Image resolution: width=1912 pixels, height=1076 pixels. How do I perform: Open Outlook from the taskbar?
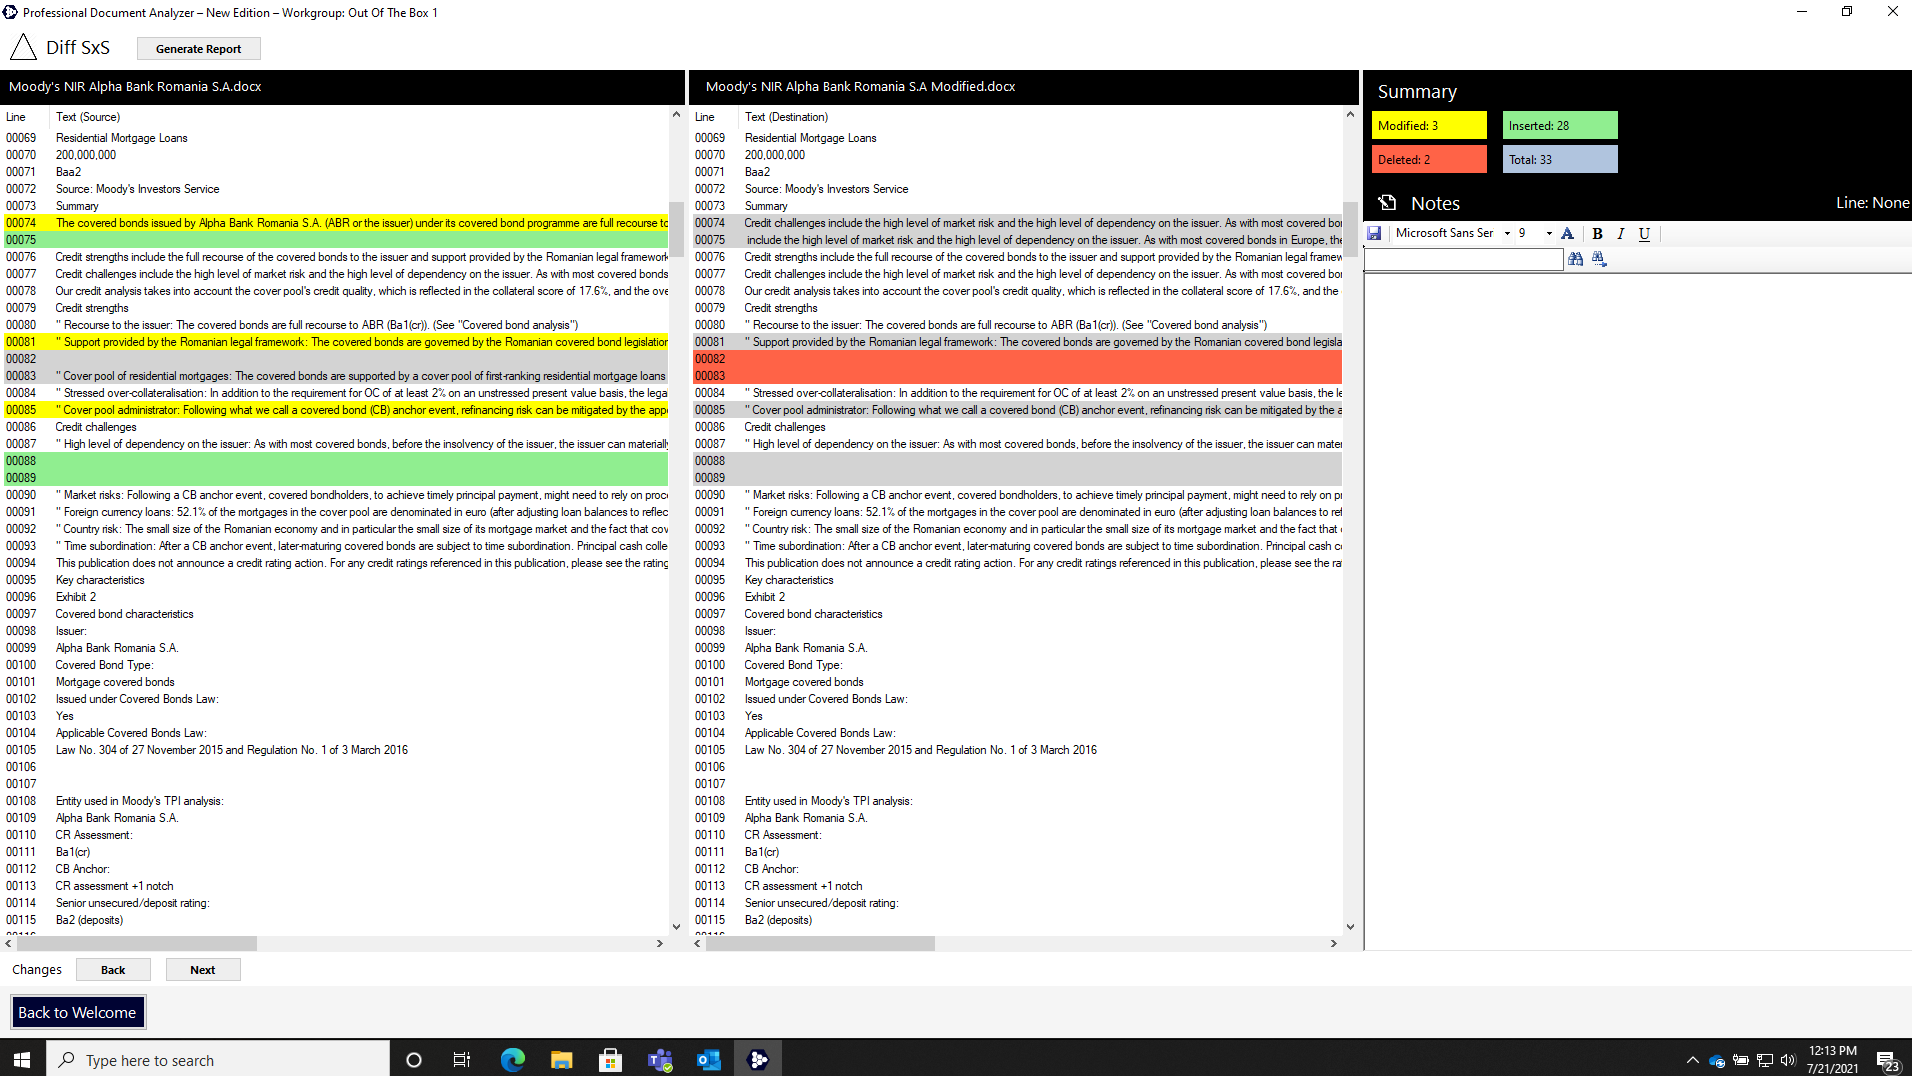tap(709, 1059)
